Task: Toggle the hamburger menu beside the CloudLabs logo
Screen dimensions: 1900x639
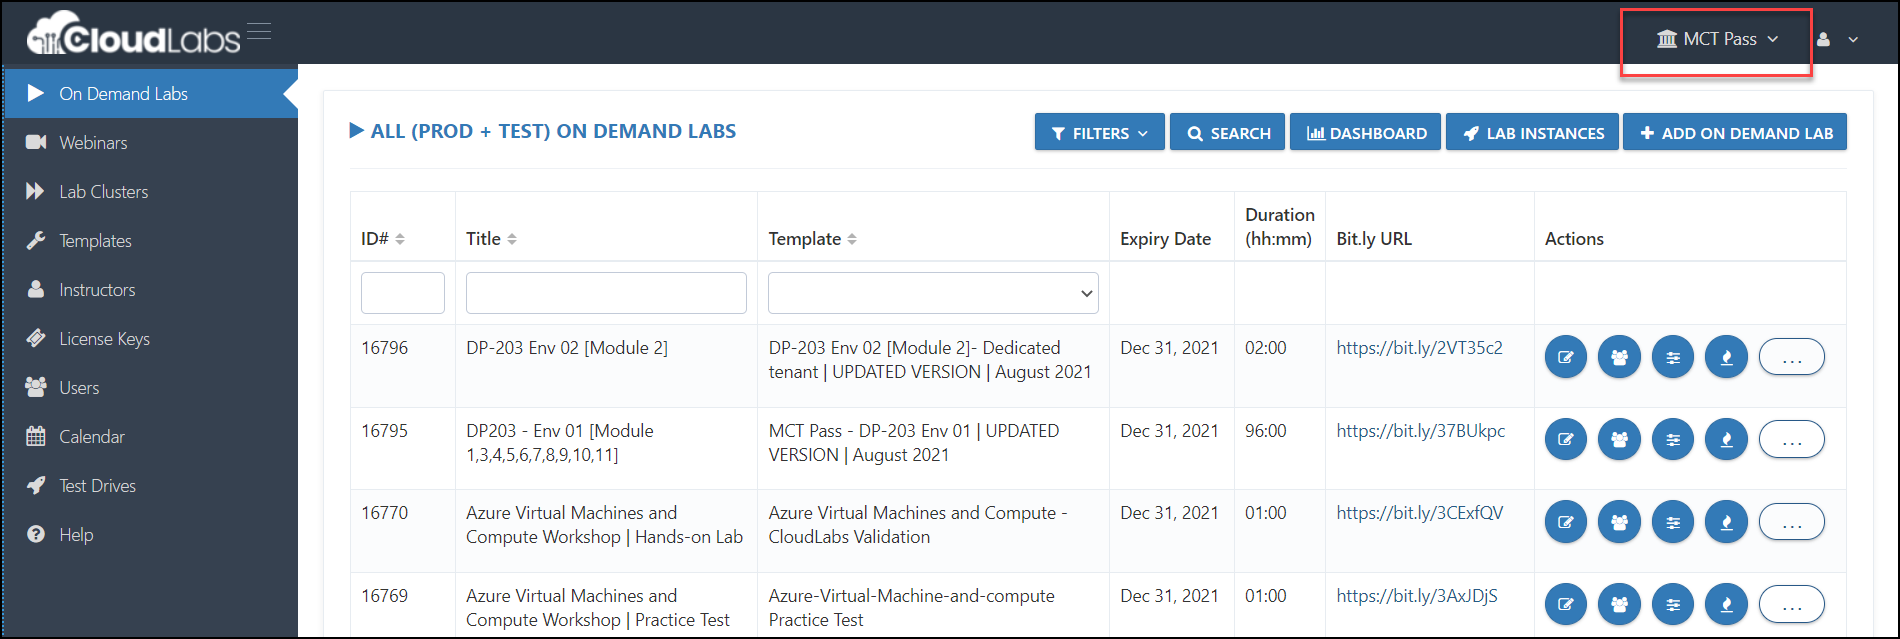Action: tap(259, 31)
